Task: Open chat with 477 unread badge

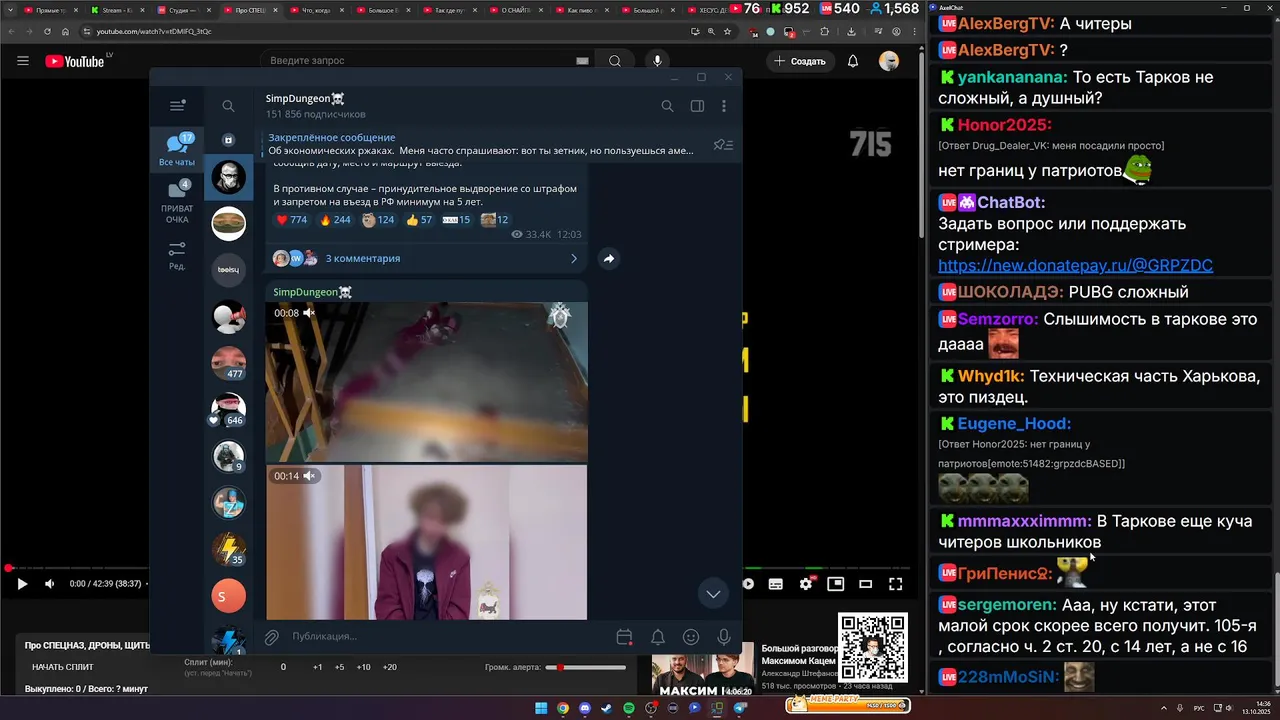Action: [x=229, y=362]
